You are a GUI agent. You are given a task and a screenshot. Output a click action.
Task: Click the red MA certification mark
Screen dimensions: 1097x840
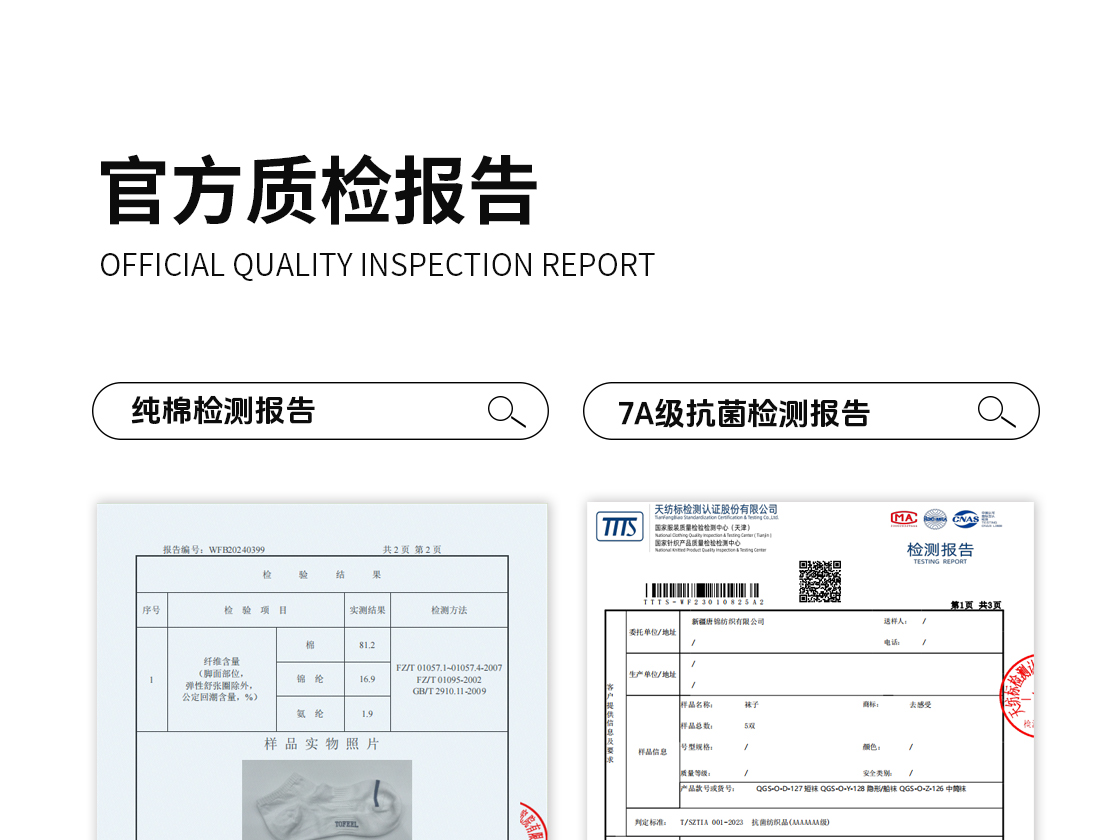[903, 518]
